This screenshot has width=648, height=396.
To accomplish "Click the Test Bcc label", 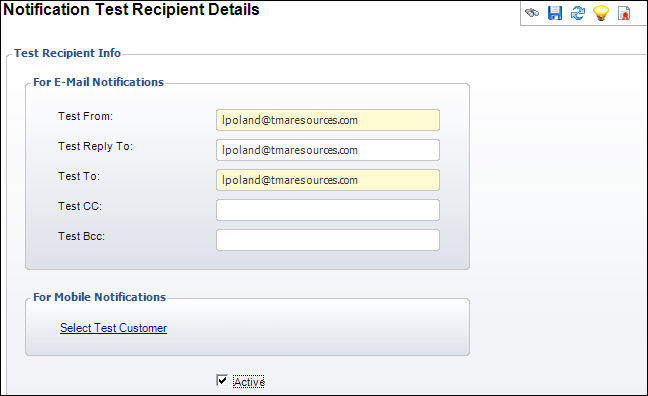I will [x=81, y=236].
